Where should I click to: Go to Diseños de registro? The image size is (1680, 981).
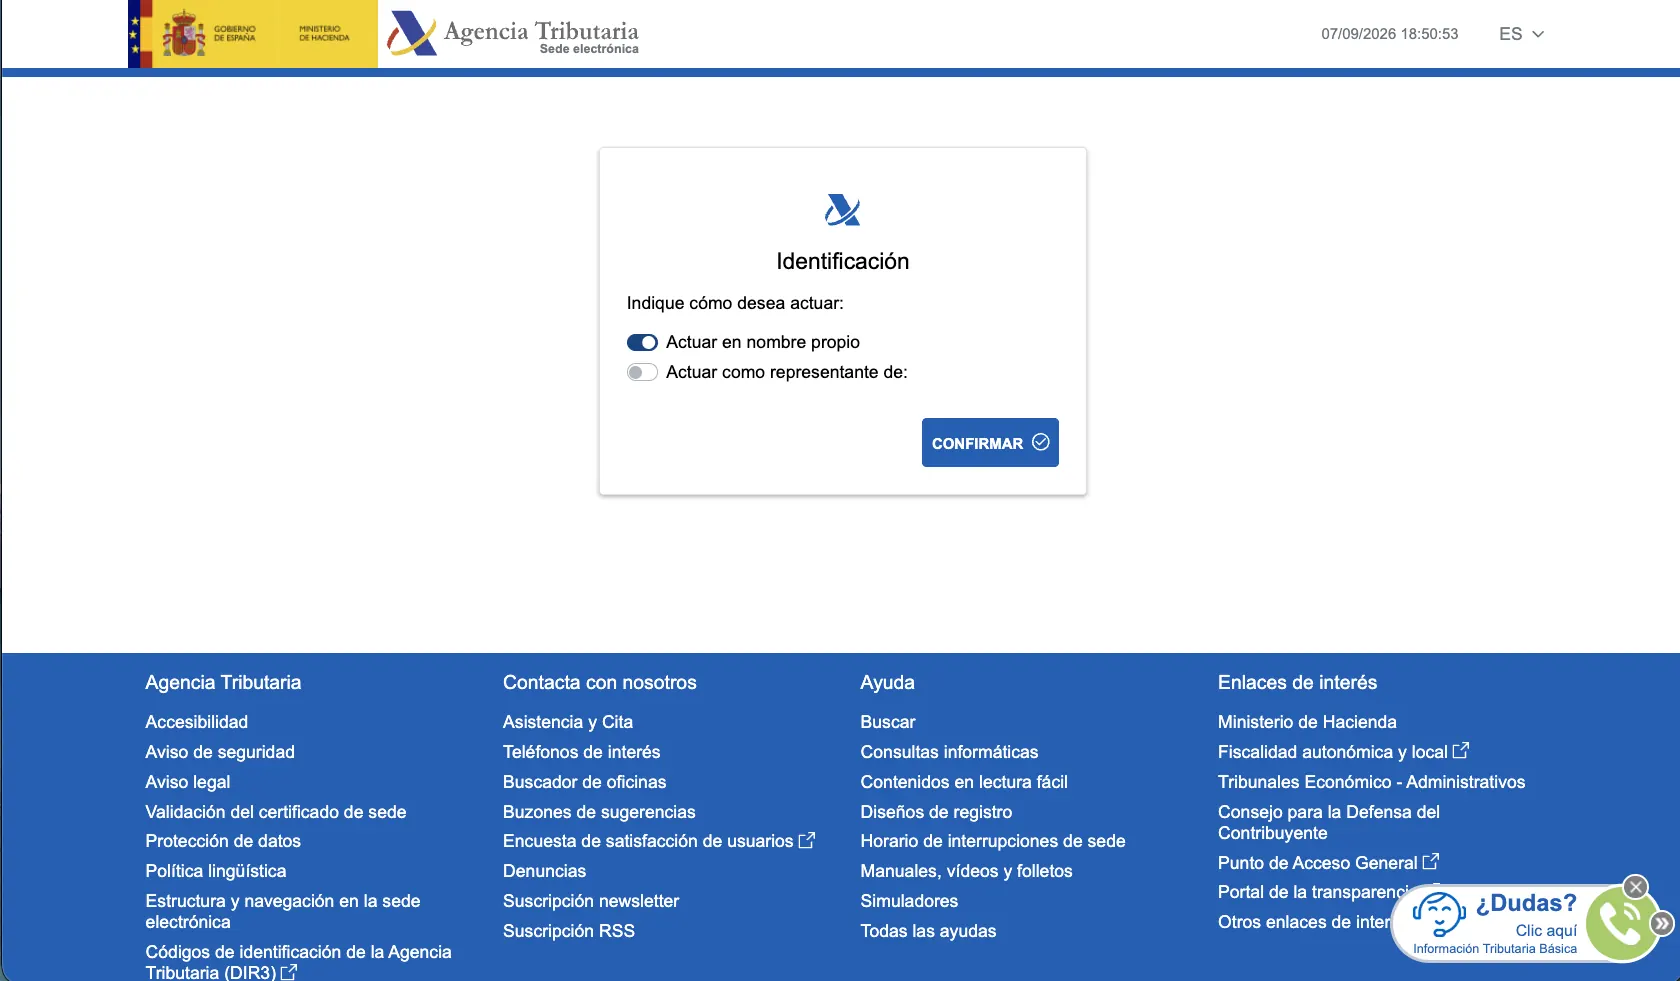coord(936,812)
